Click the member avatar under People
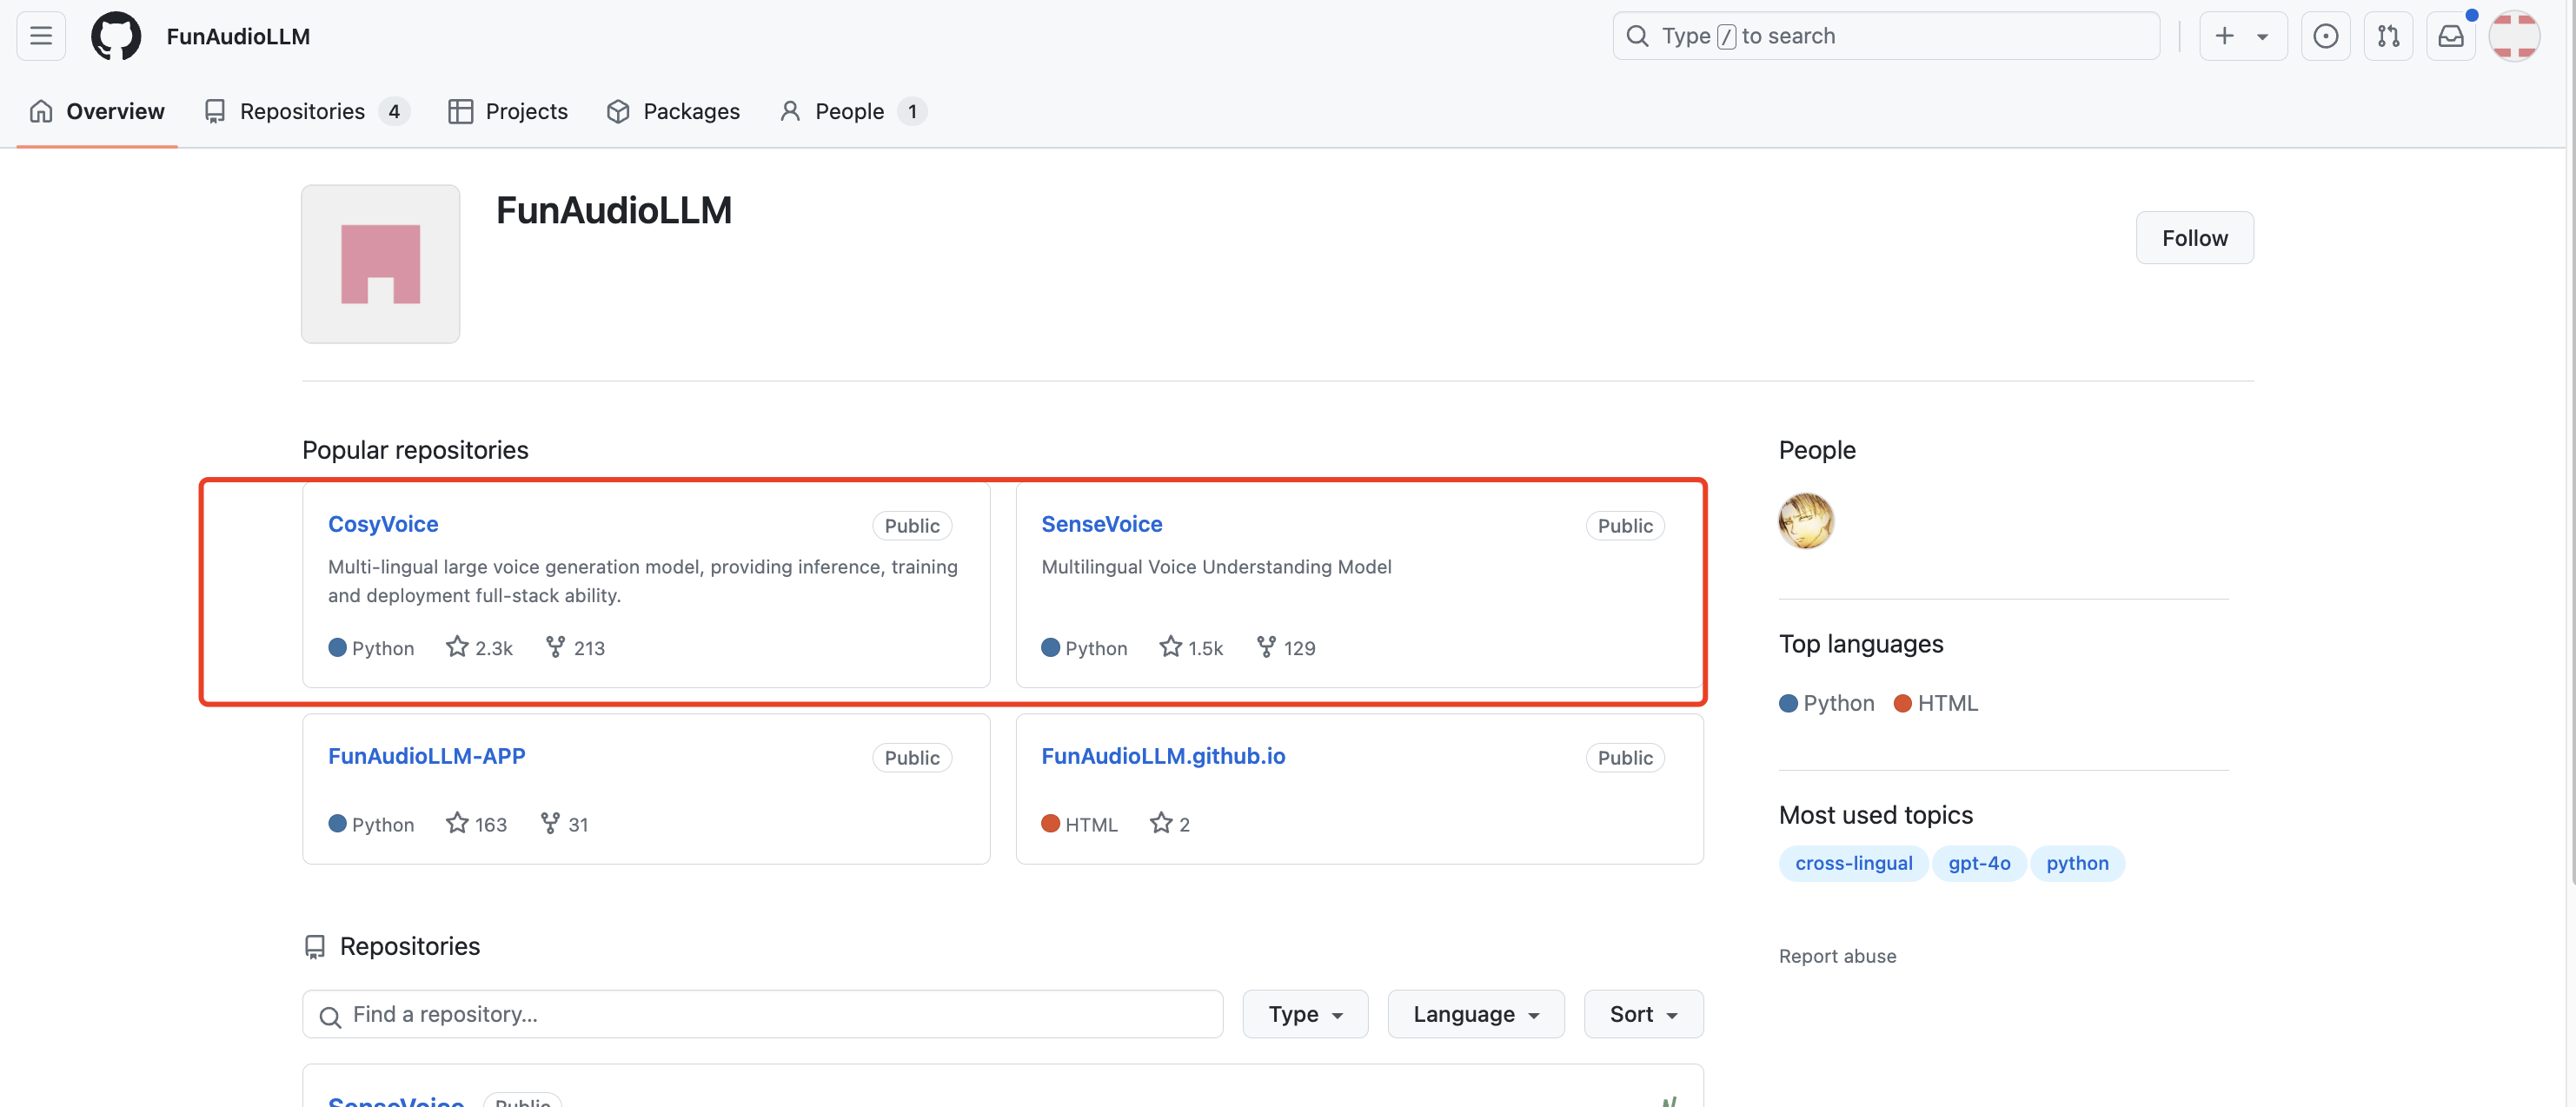Screen dimensions: 2576x1107 click(x=1806, y=520)
